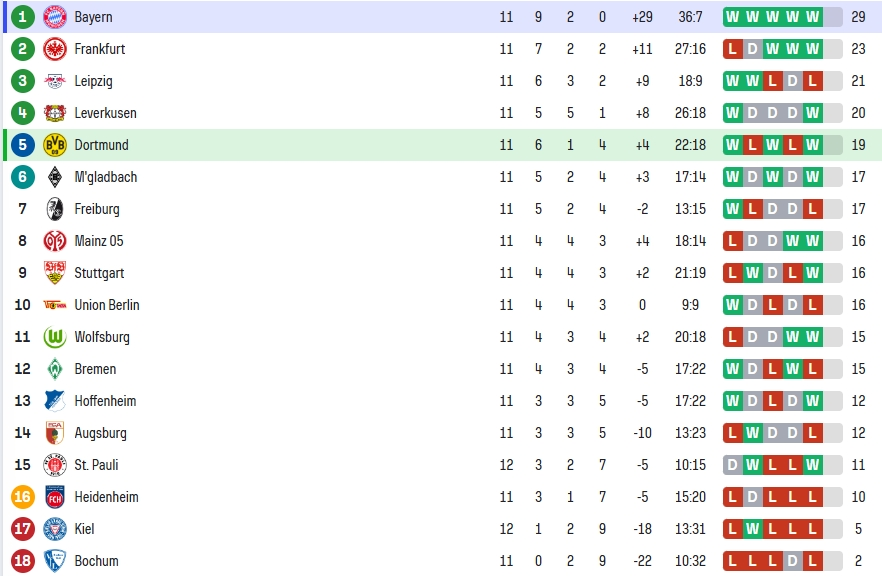The image size is (882, 576).
Task: Click Bayern's most recent W form badge
Action: (x=812, y=17)
